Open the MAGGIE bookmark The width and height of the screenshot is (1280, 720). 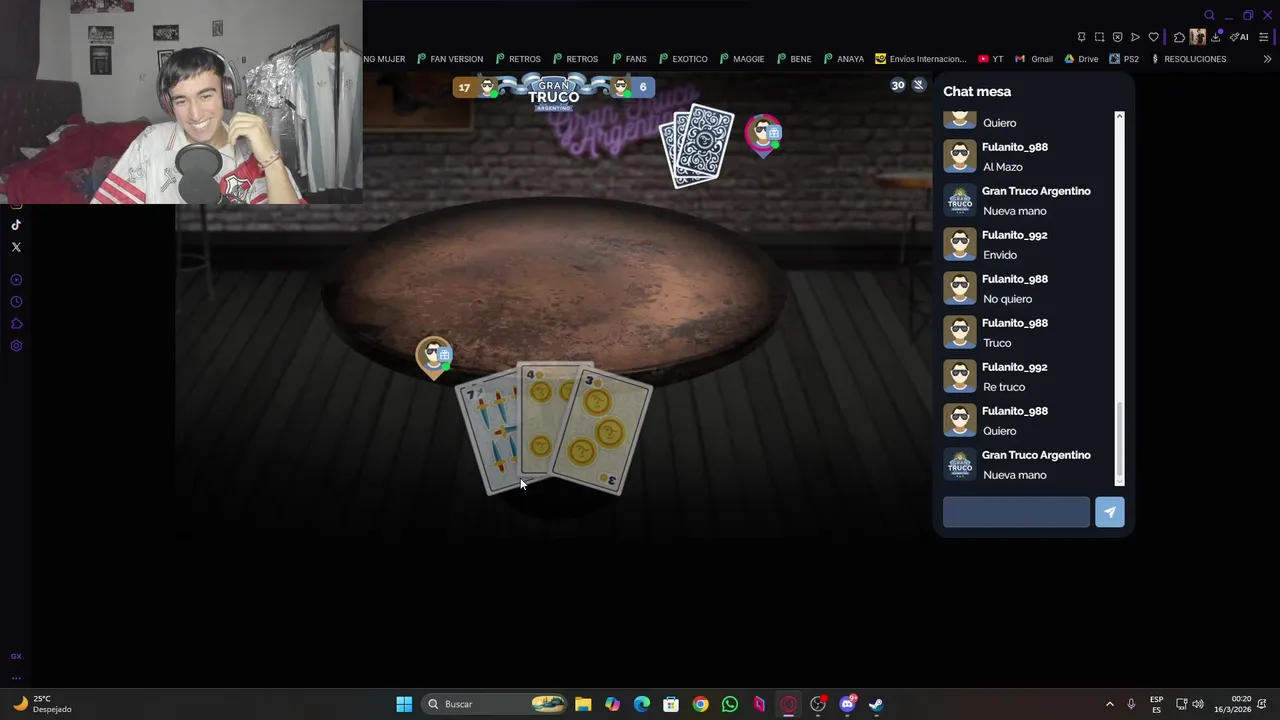(742, 59)
